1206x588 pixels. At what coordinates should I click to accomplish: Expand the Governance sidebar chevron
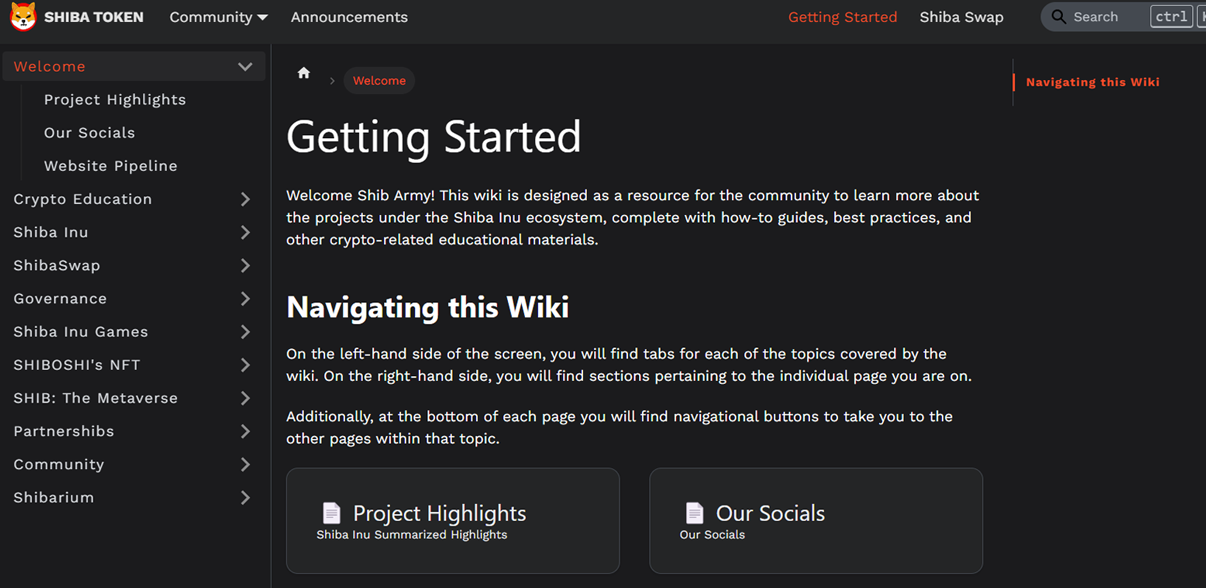click(245, 299)
